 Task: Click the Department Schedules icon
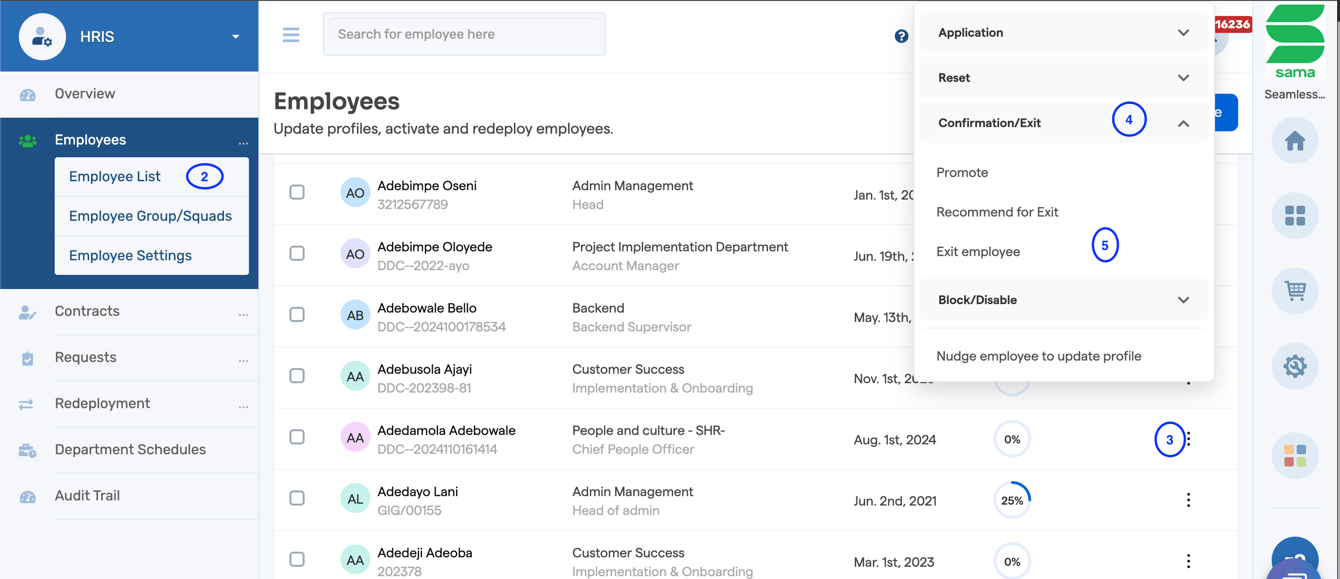tap(27, 451)
